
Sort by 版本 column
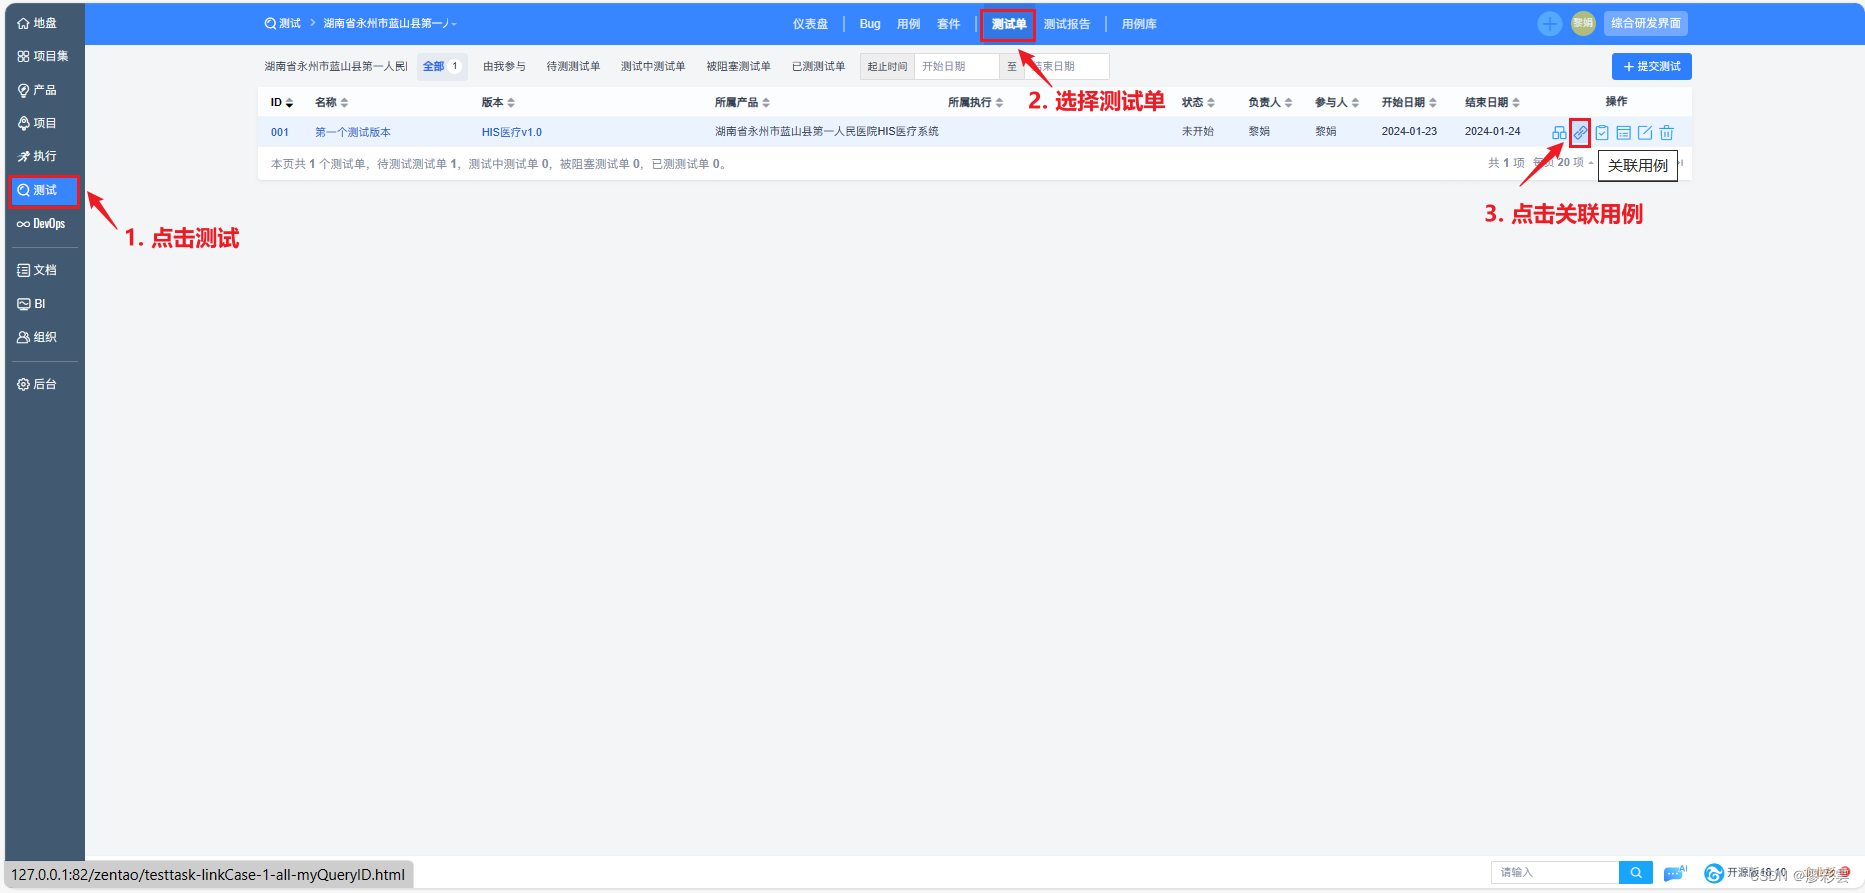498,102
